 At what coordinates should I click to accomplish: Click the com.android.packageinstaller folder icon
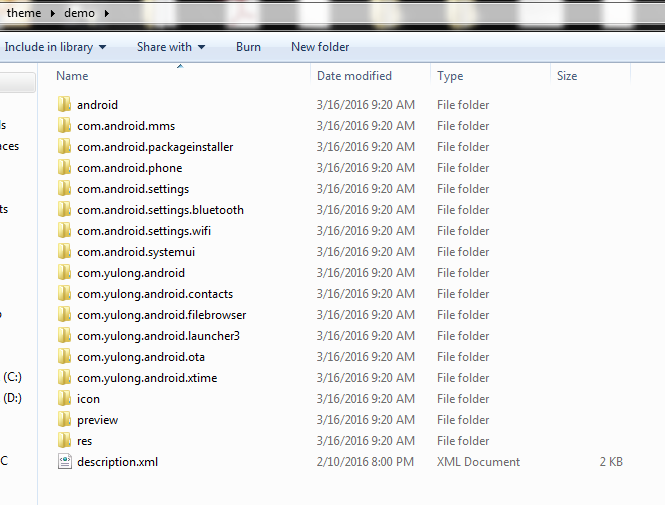click(x=64, y=146)
